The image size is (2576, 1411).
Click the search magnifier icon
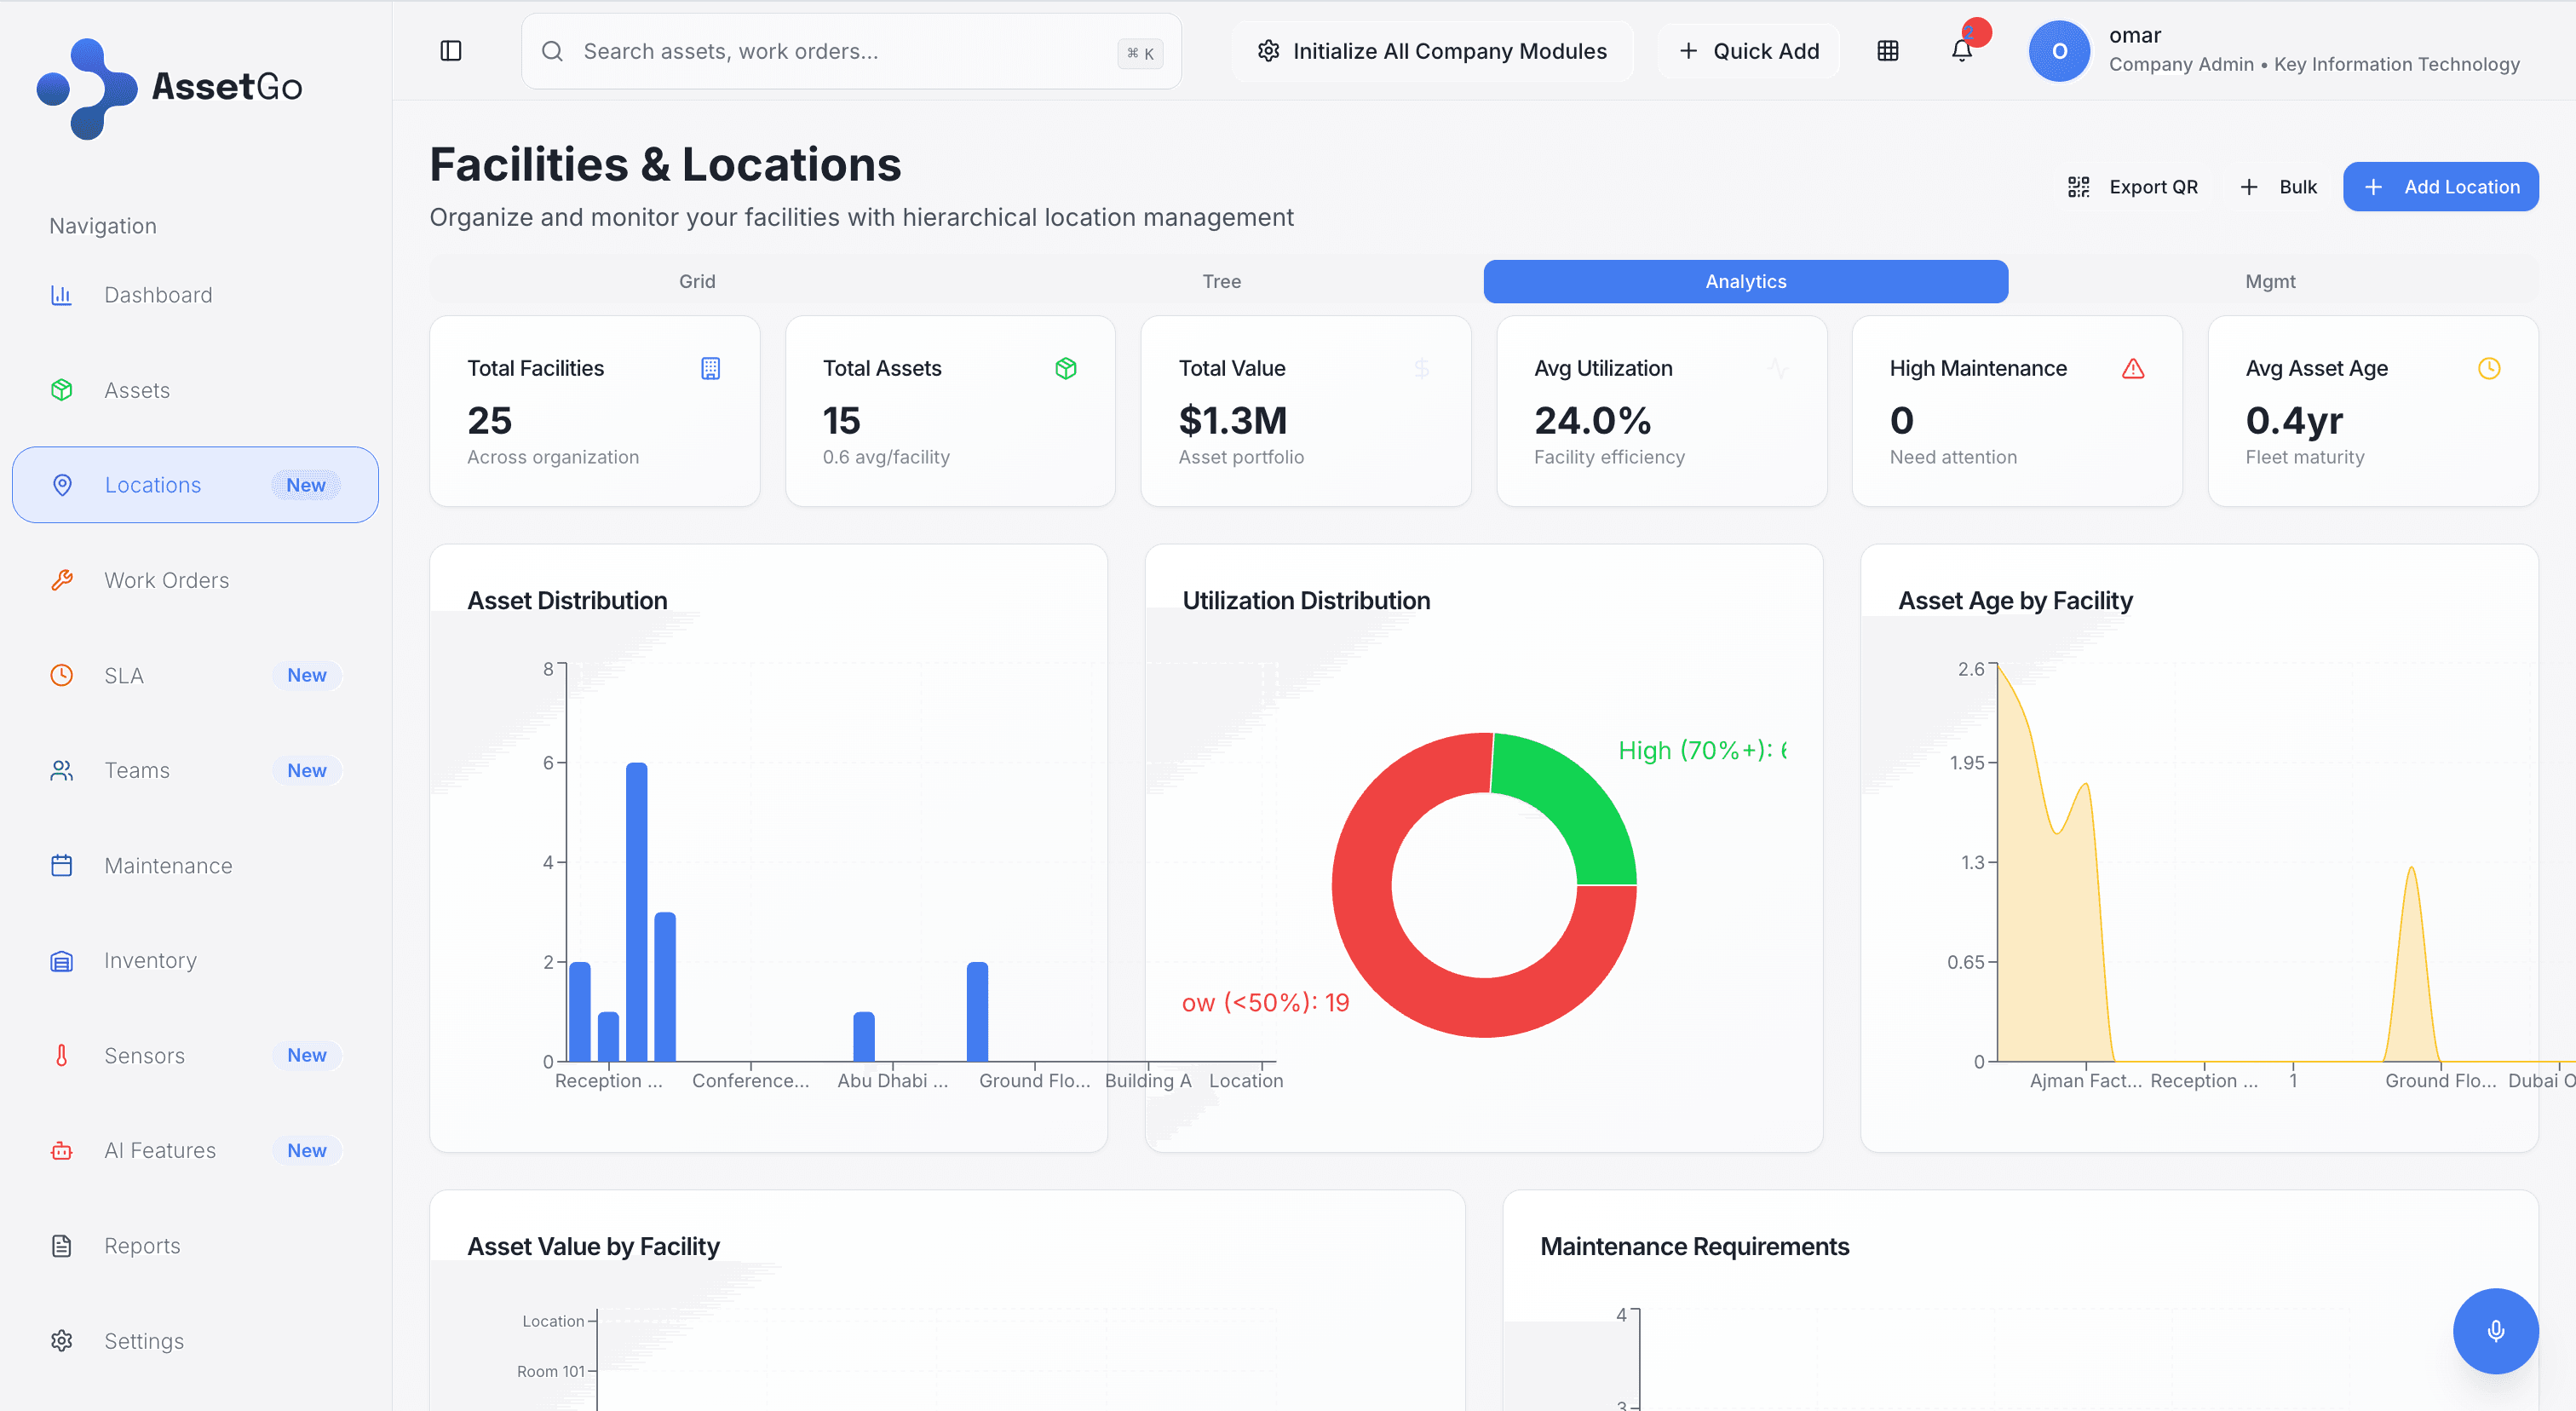552,51
